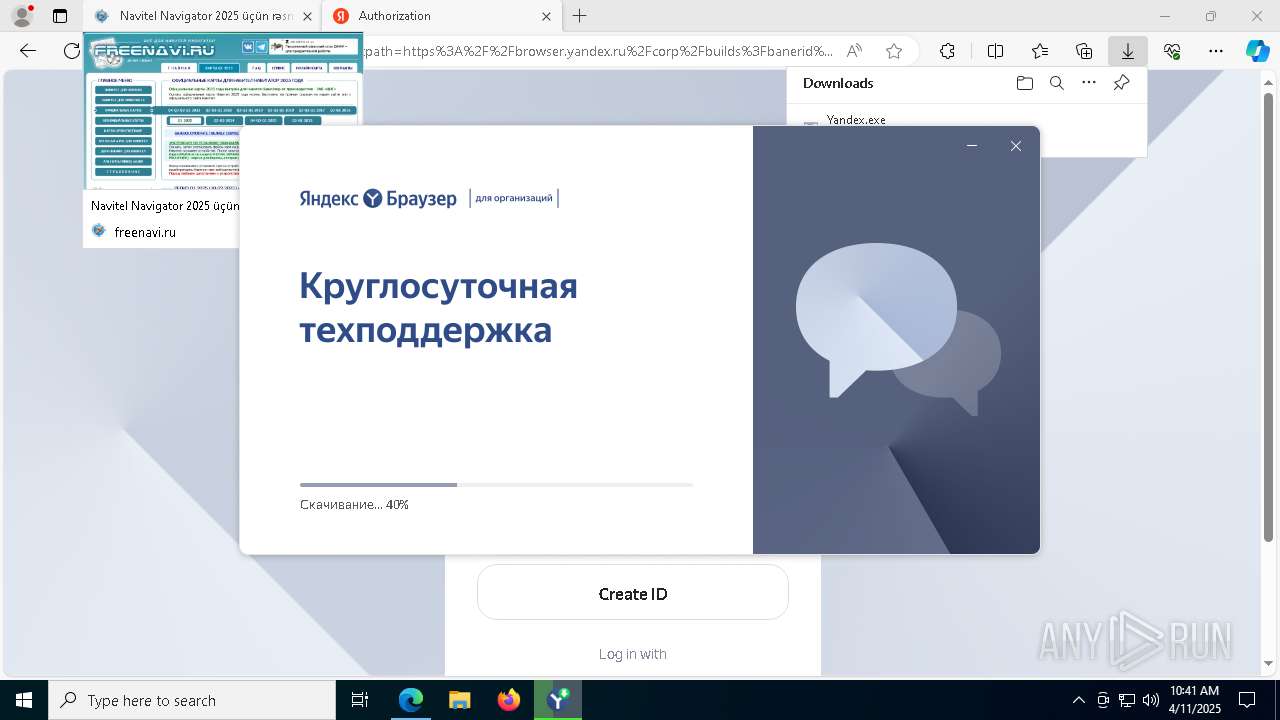Search downloads in Downloads panel

[1056, 83]
